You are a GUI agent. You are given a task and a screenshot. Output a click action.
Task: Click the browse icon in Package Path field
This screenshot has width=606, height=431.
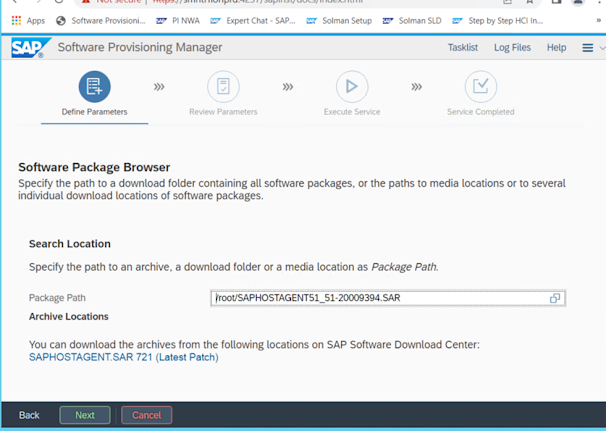click(x=555, y=298)
